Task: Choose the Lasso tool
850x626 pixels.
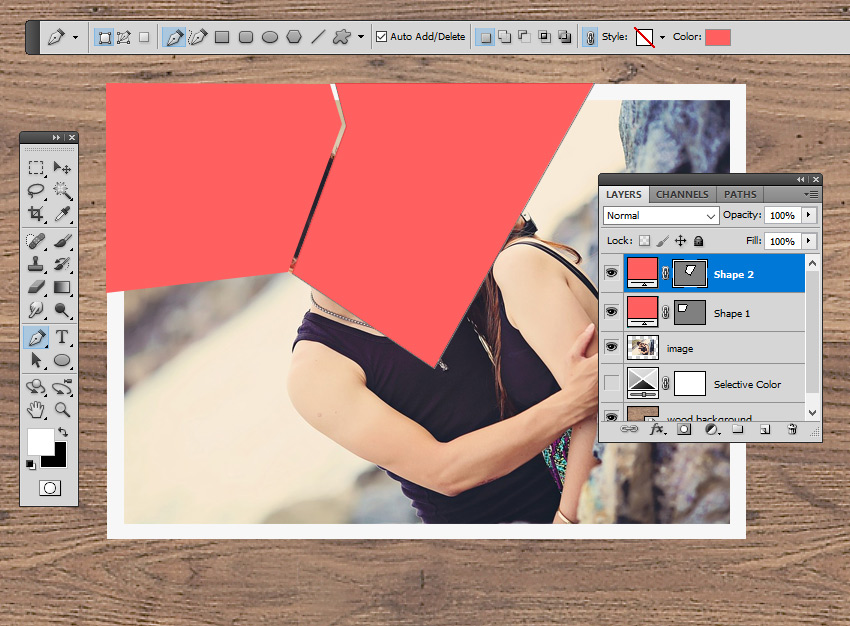Action: (x=36, y=190)
